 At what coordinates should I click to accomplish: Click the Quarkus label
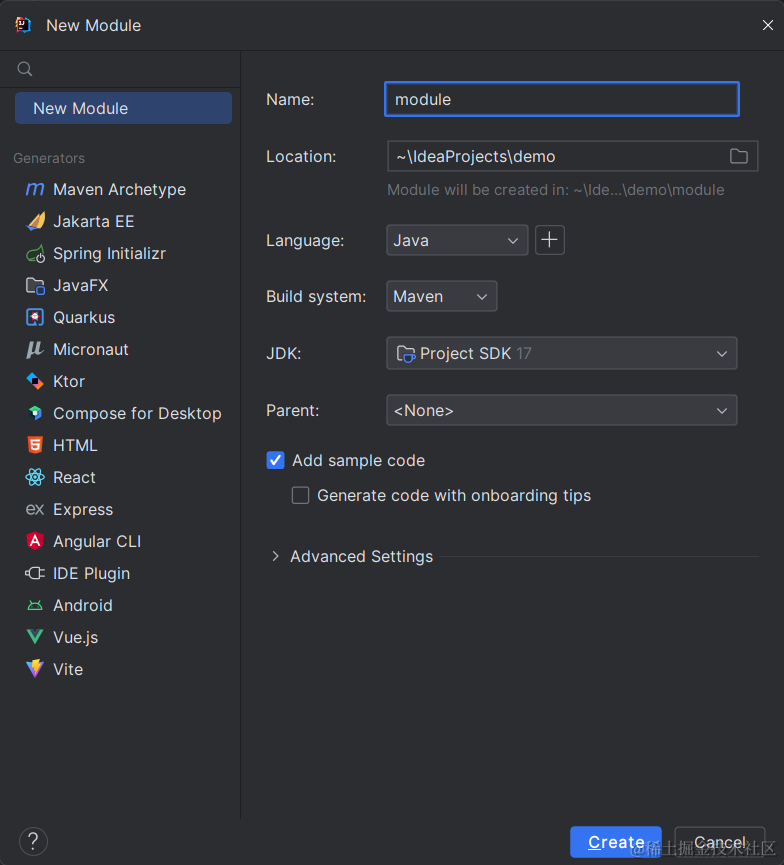(x=84, y=317)
